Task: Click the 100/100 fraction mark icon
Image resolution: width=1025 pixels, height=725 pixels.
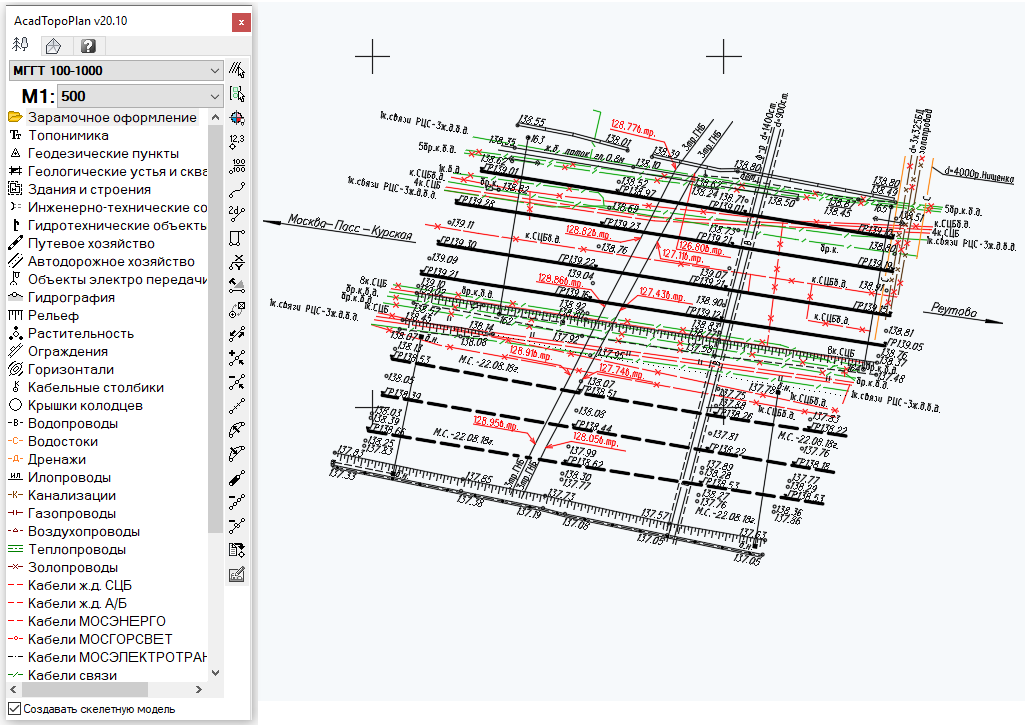Action: [237, 166]
